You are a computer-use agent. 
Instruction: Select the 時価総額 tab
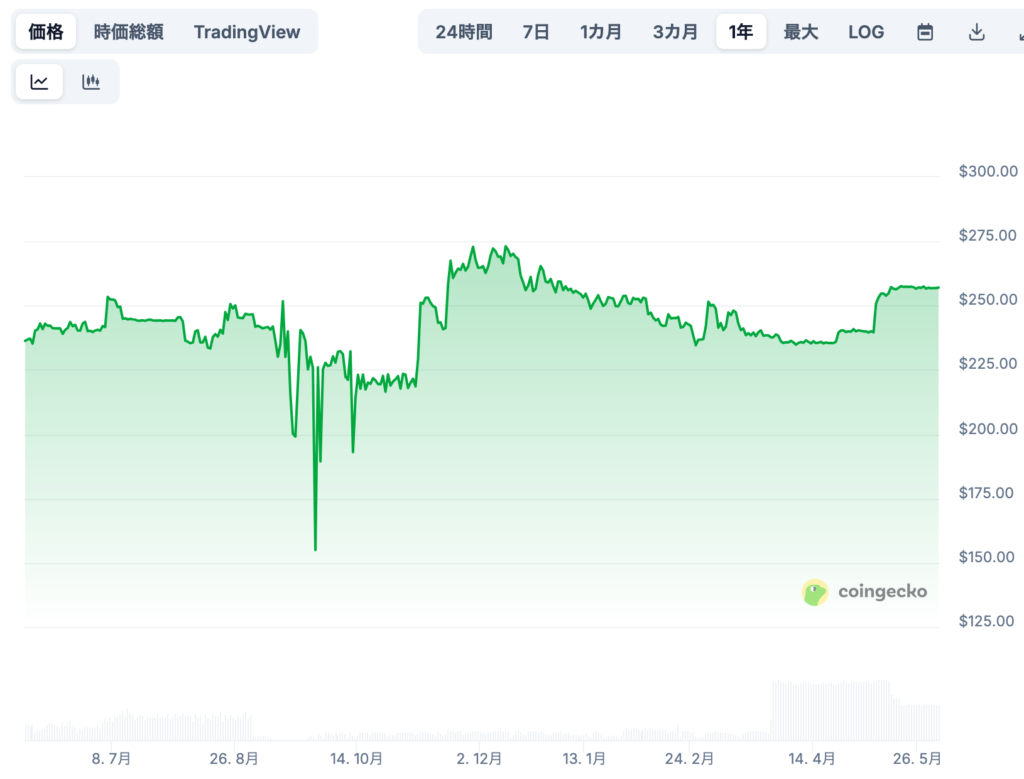pos(128,31)
